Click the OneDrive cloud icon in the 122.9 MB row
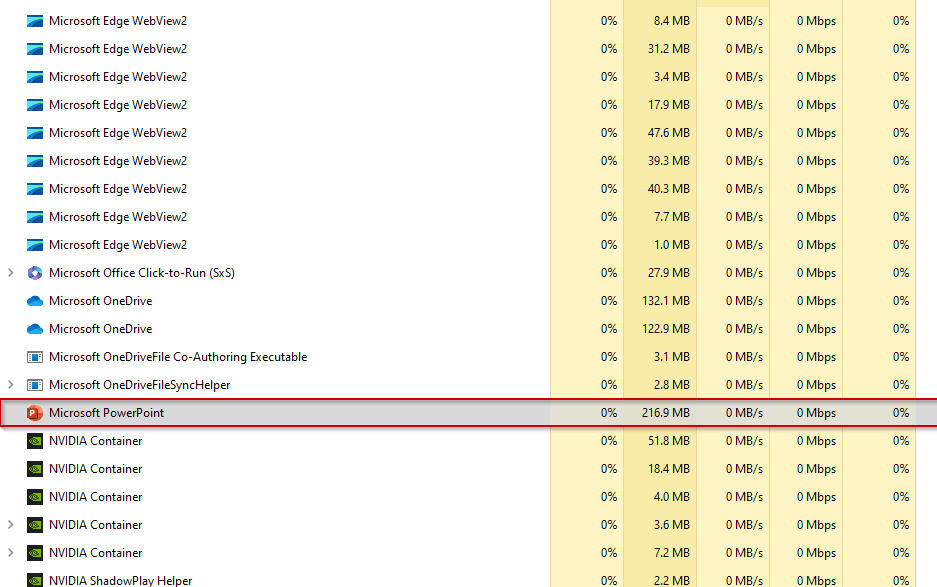The width and height of the screenshot is (937, 587). click(35, 329)
